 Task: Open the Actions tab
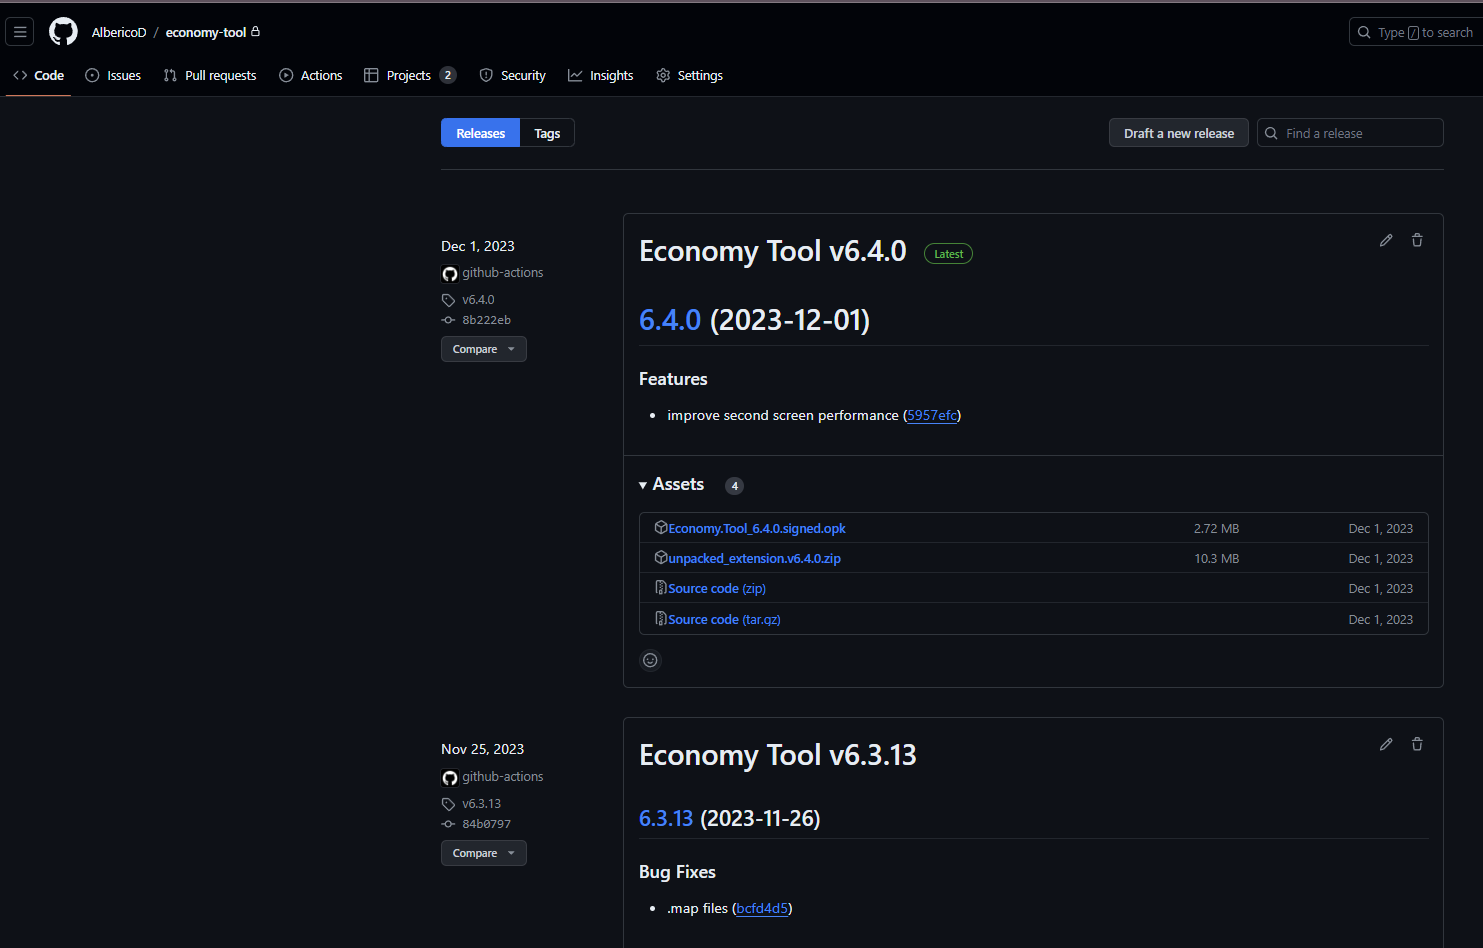click(x=311, y=75)
